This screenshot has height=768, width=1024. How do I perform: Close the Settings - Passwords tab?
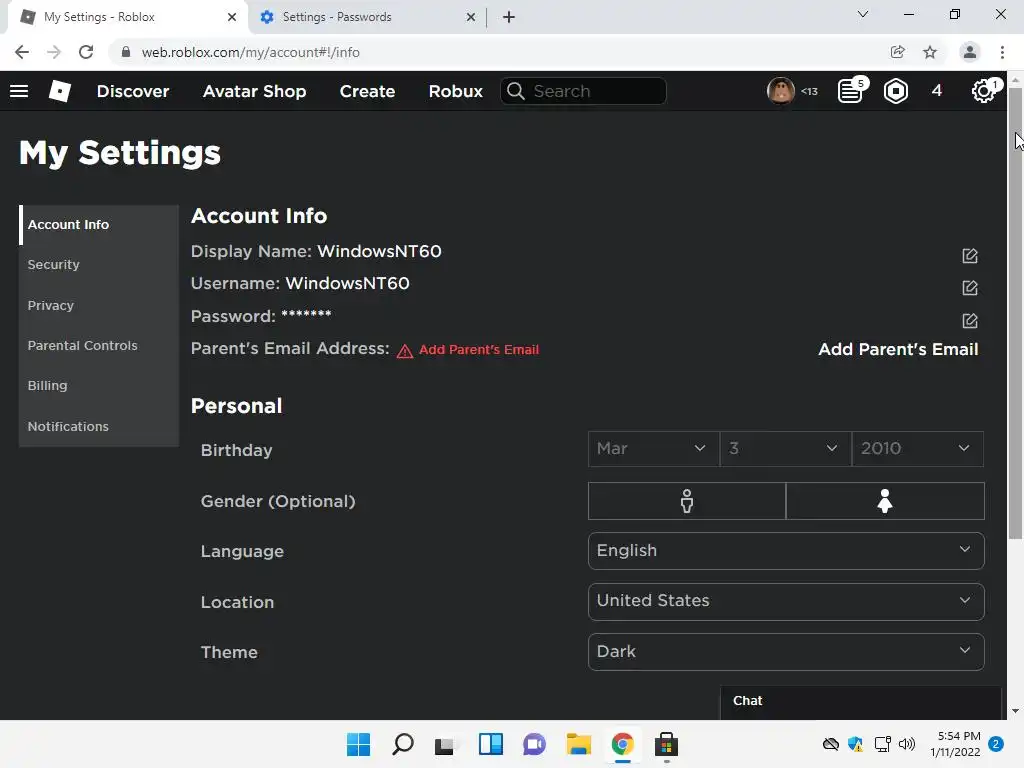471,17
